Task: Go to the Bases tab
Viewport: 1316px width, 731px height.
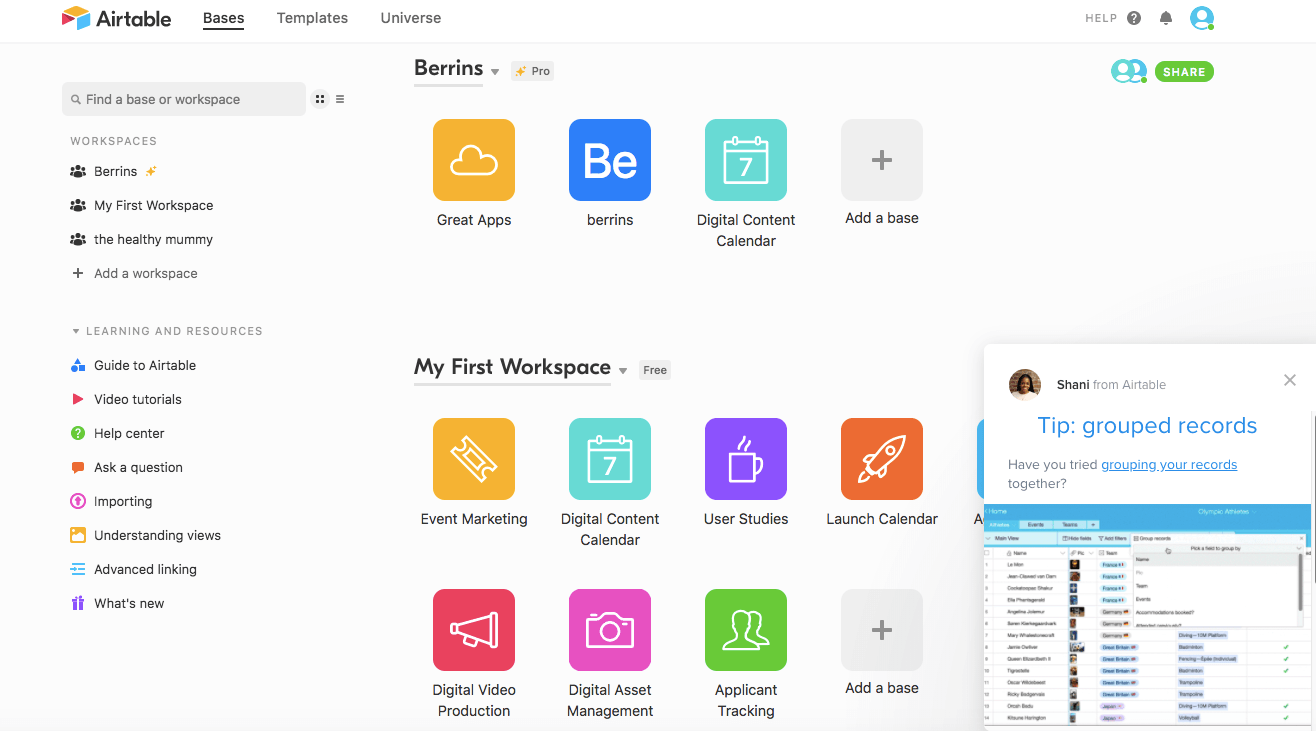Action: (x=223, y=18)
